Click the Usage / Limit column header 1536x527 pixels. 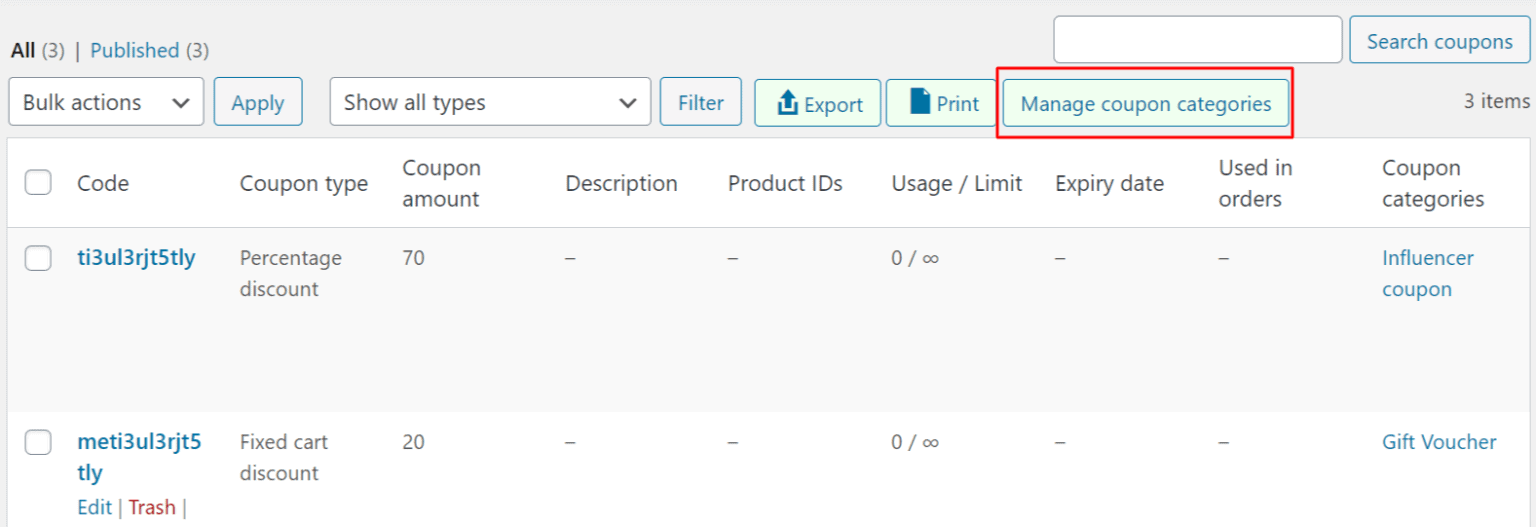tap(957, 183)
